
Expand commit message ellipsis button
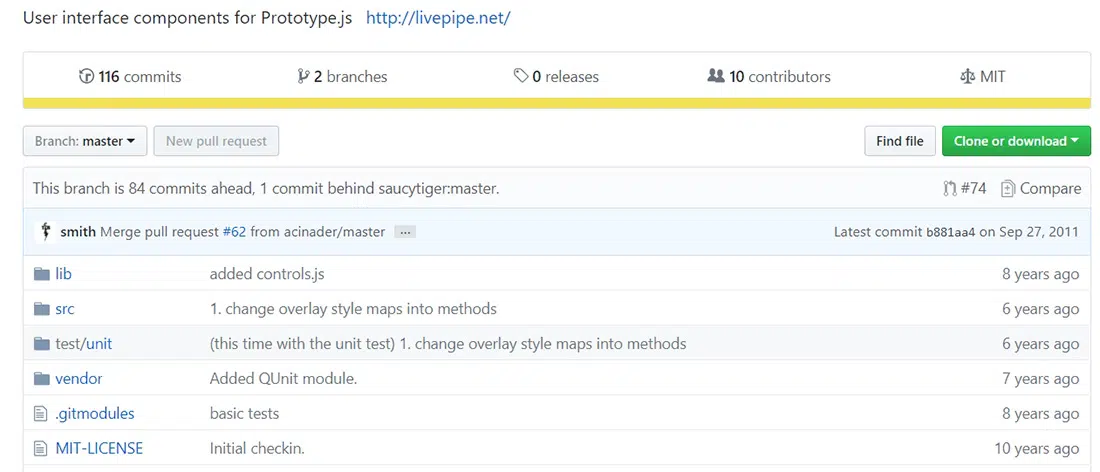[x=404, y=232]
